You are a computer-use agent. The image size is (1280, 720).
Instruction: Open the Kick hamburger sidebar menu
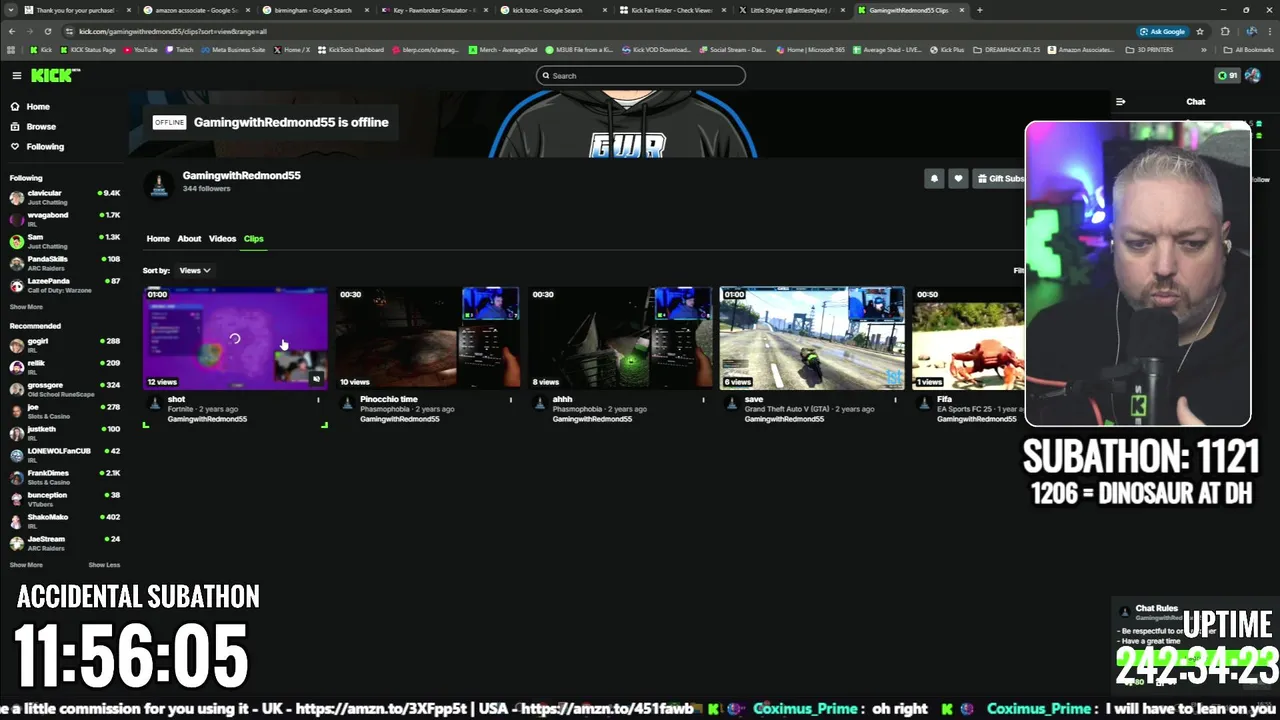16,76
